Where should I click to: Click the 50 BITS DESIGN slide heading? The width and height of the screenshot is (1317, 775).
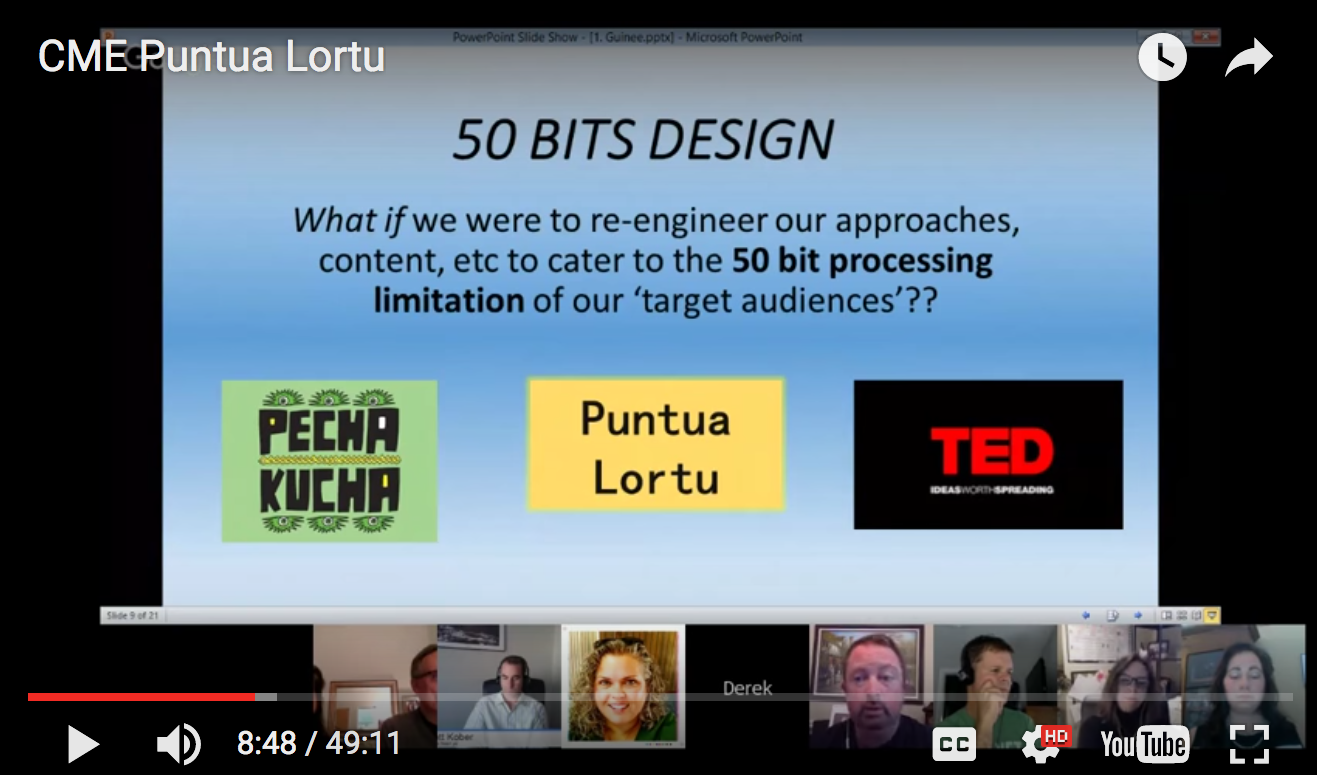pos(643,141)
